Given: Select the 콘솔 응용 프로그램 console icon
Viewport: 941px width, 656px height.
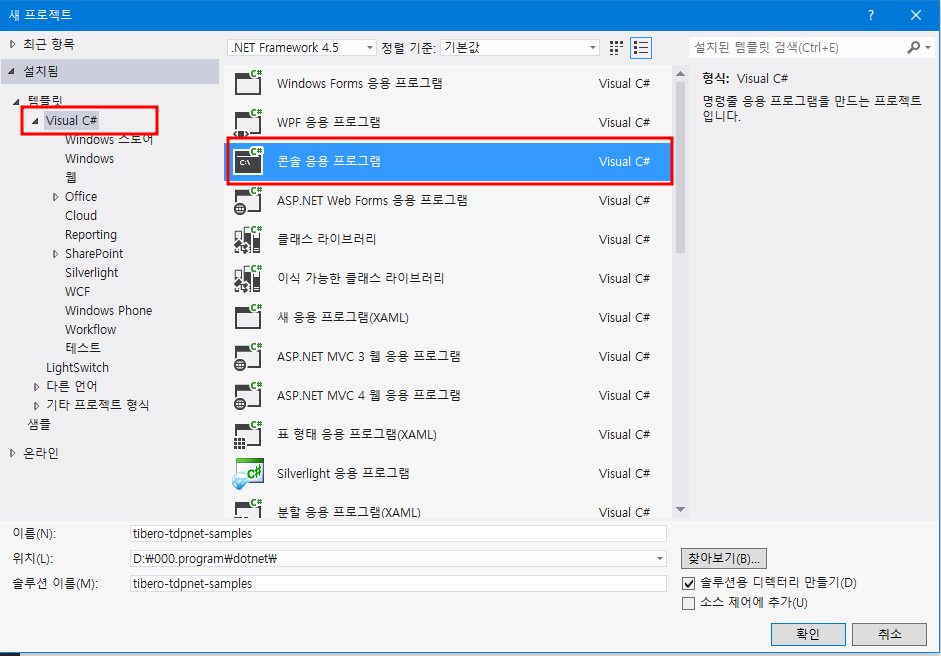Looking at the screenshot, I should [x=248, y=161].
